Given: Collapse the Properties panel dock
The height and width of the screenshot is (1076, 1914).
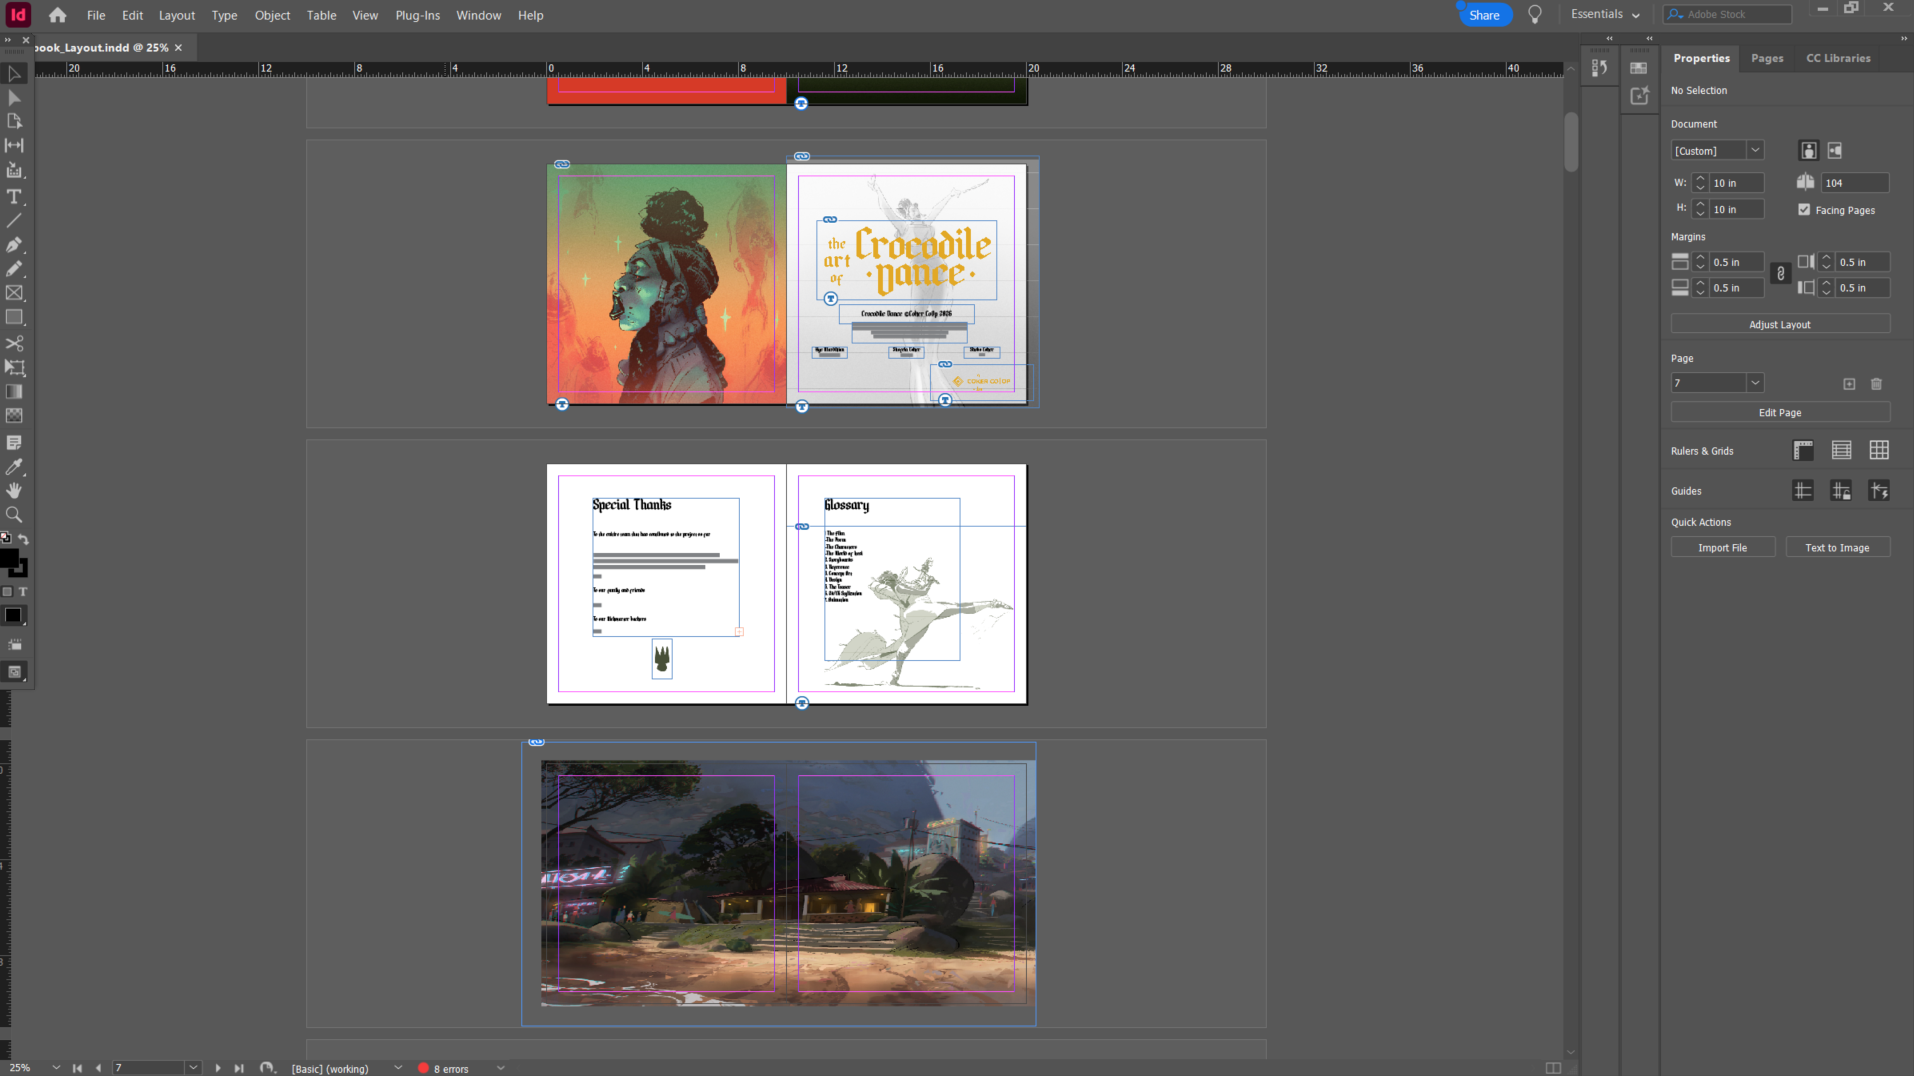Looking at the screenshot, I should pos(1905,38).
